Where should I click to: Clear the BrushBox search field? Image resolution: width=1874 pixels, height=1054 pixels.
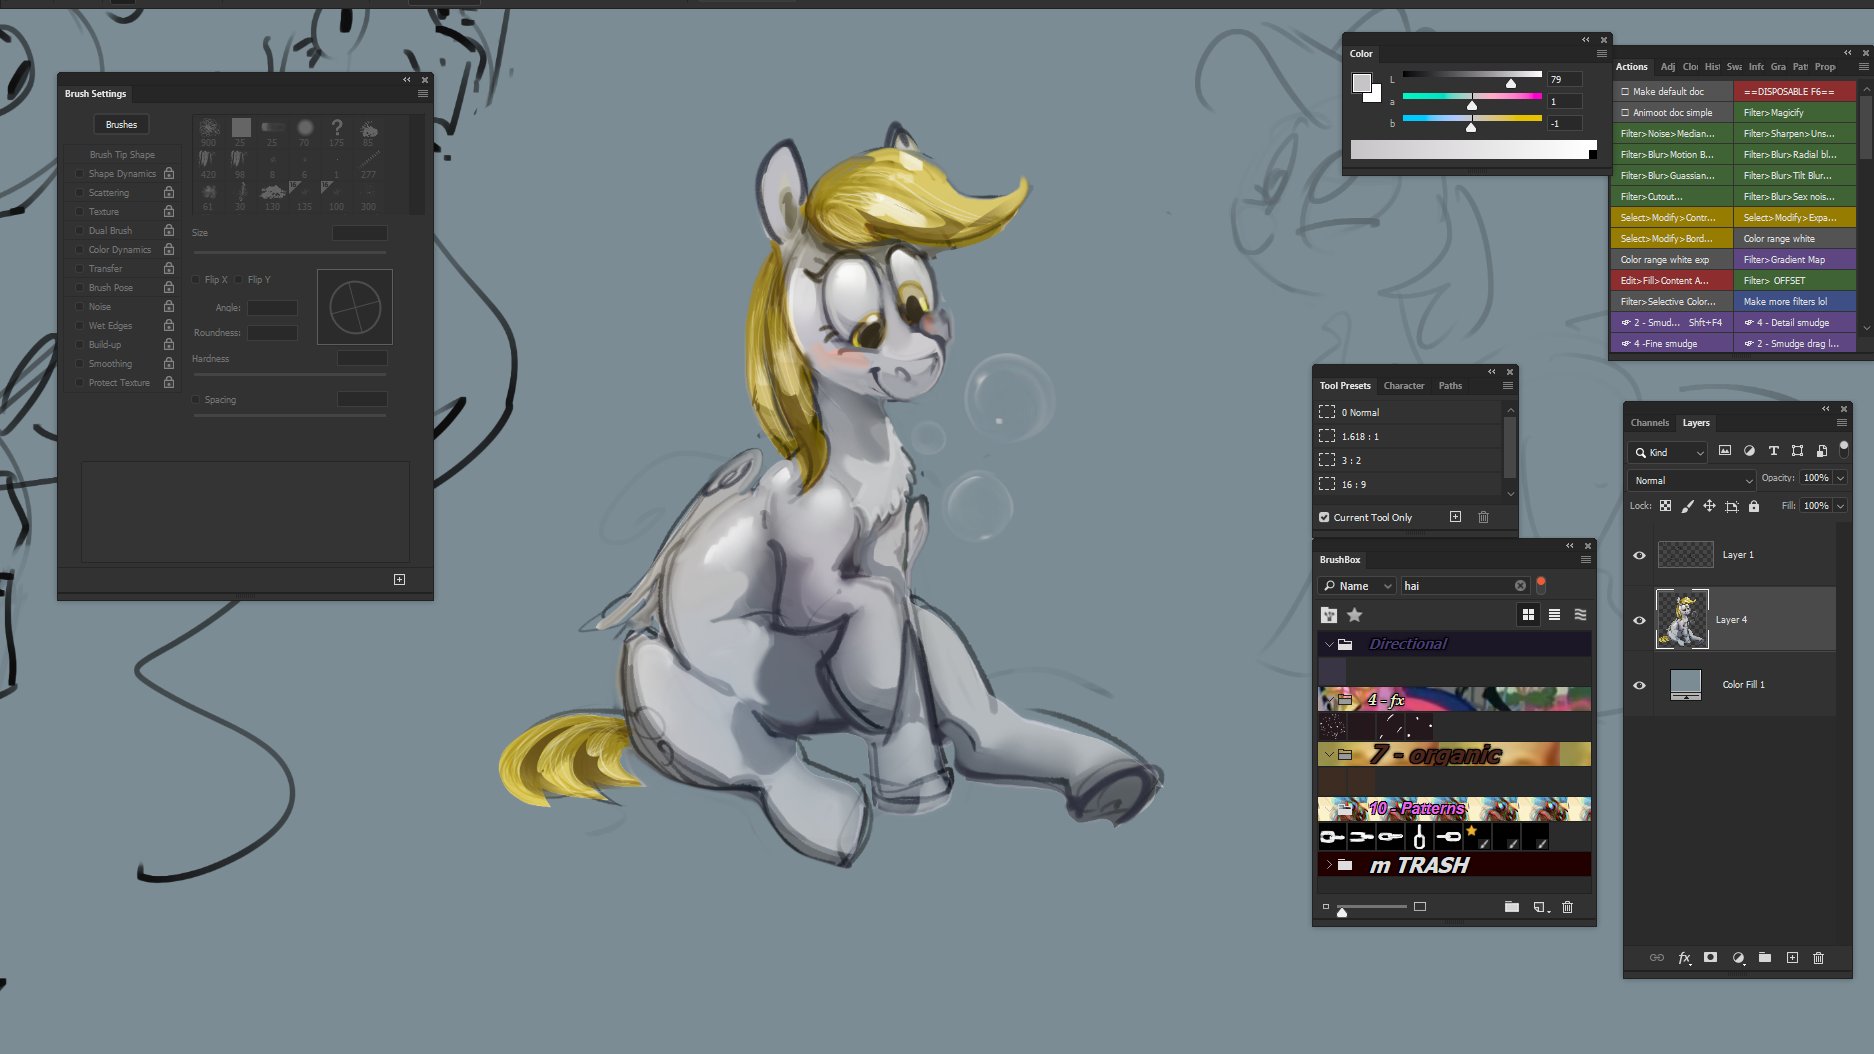click(1520, 586)
